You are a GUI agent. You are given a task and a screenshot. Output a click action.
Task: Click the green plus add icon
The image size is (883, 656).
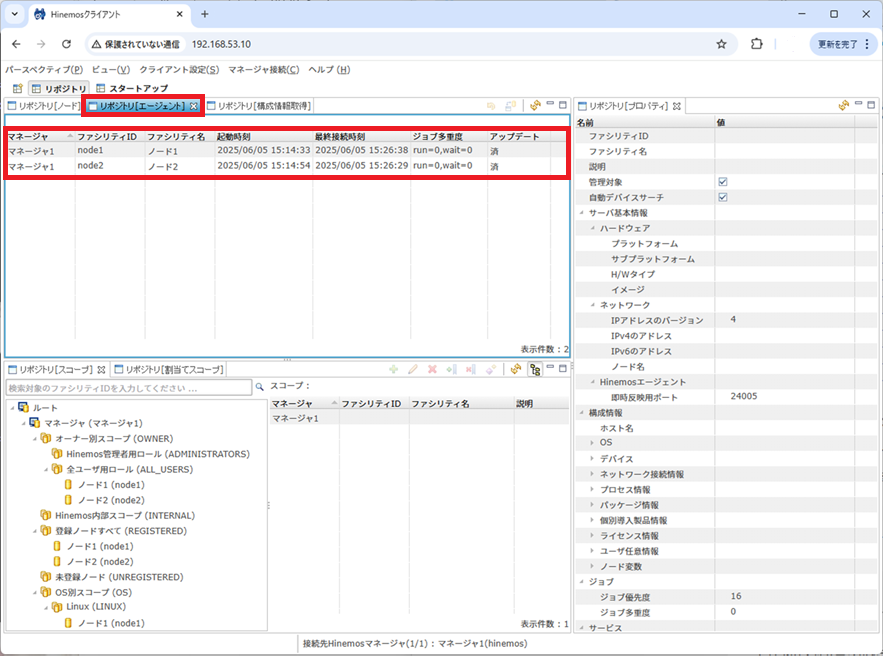click(x=394, y=369)
